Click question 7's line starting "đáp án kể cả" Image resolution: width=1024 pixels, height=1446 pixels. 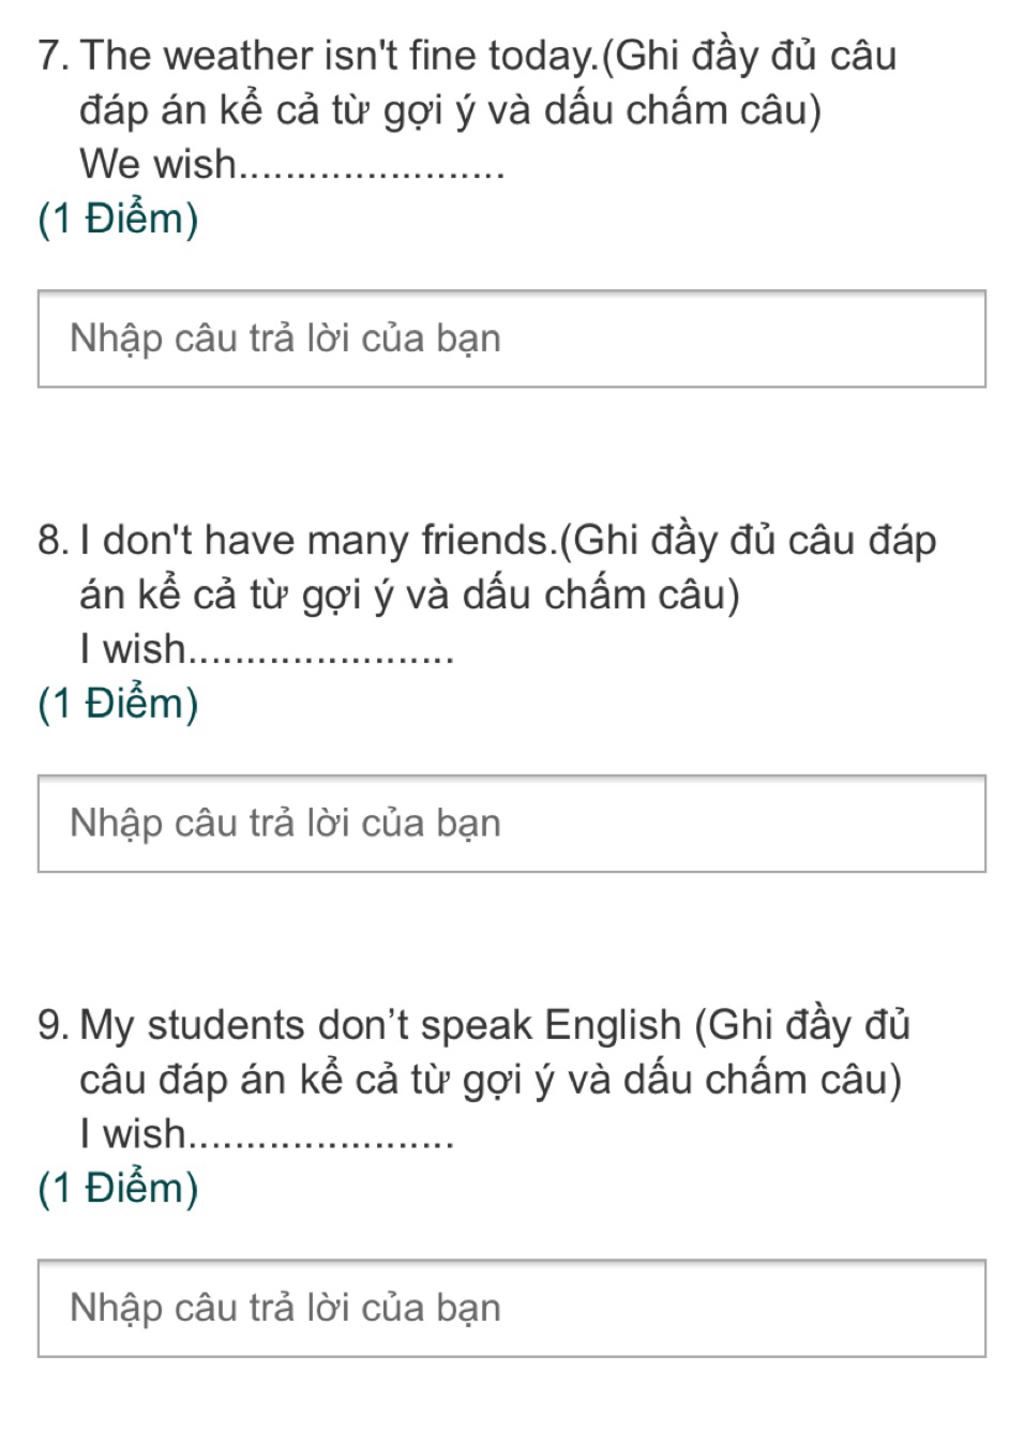click(450, 111)
